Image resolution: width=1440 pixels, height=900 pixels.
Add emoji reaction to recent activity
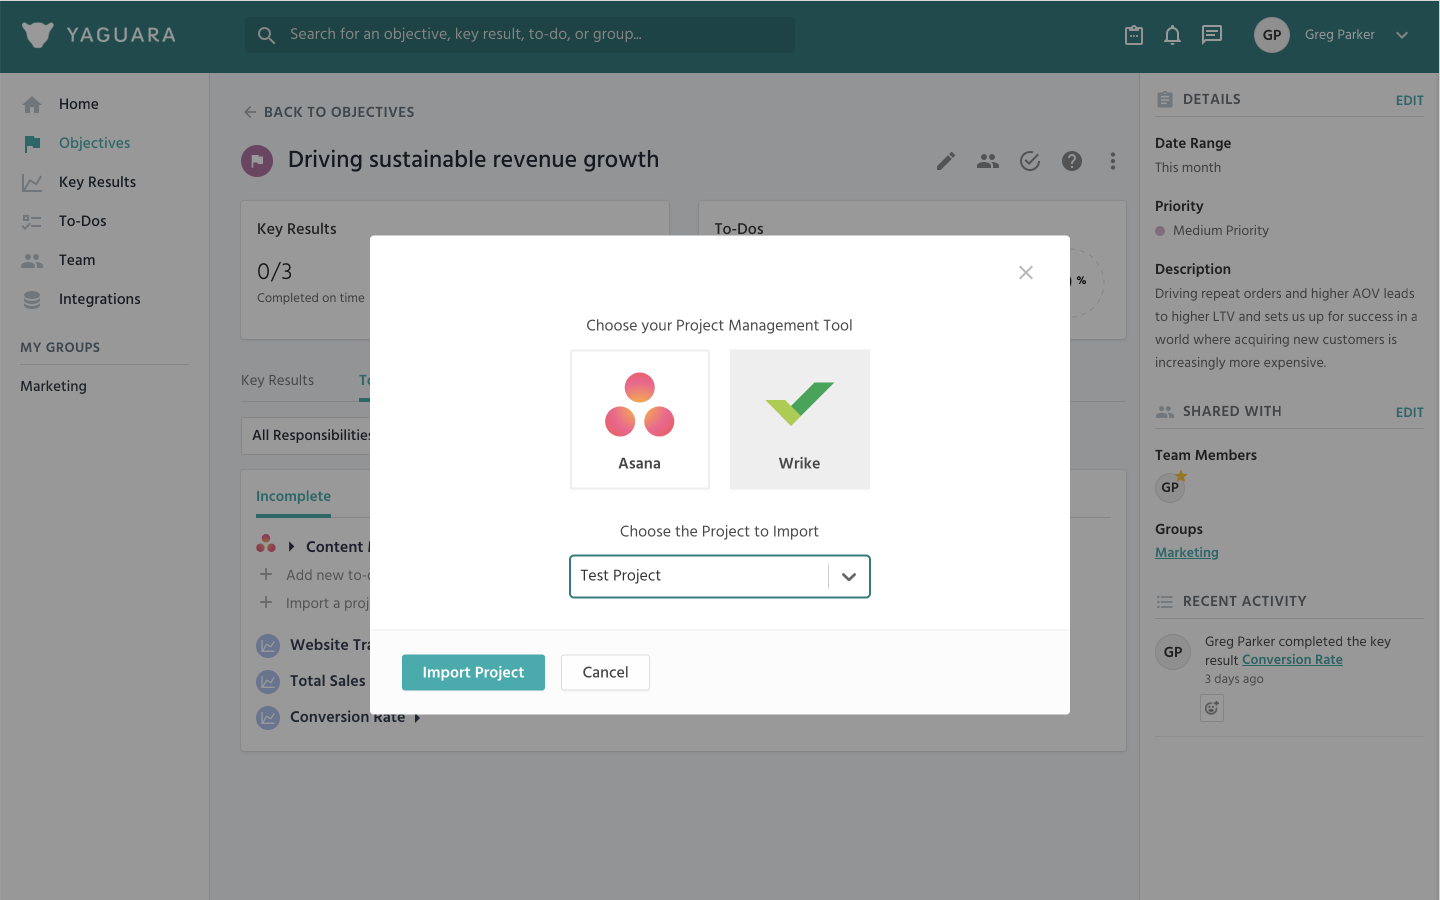[1211, 708]
